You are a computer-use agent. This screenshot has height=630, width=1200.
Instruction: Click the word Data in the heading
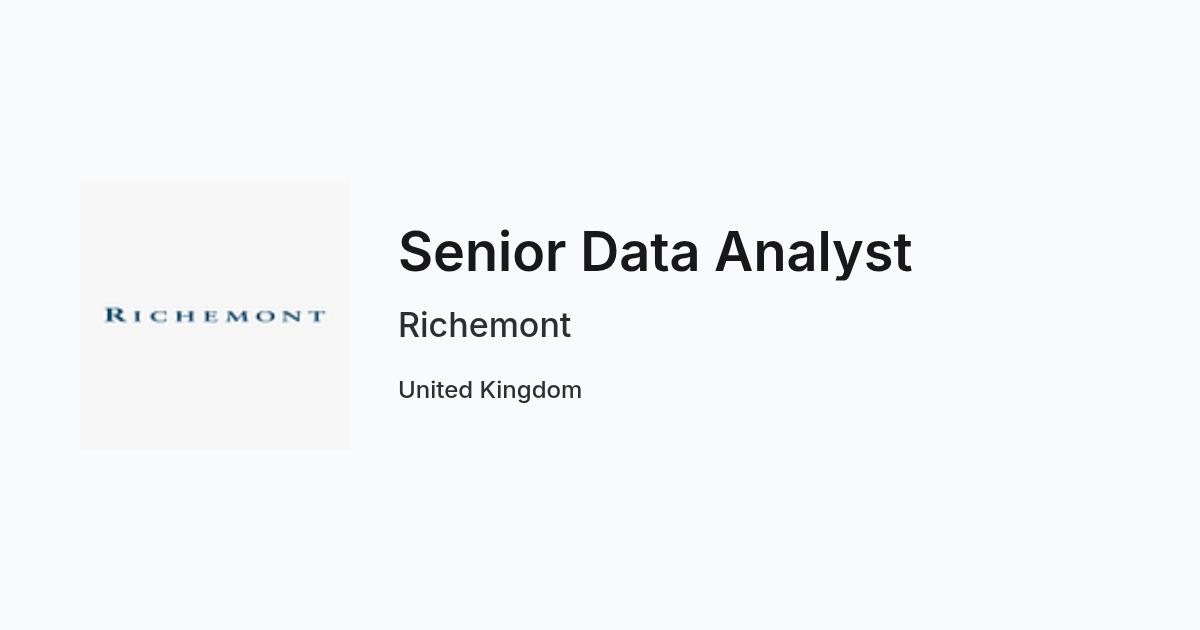pos(639,252)
